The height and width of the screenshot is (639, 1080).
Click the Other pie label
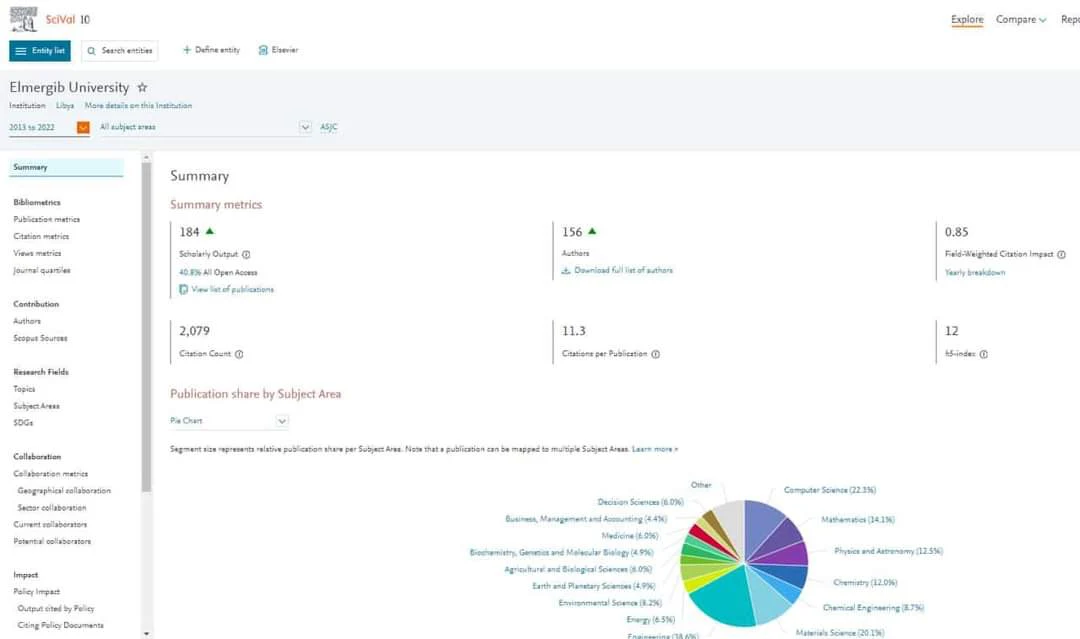(x=701, y=485)
